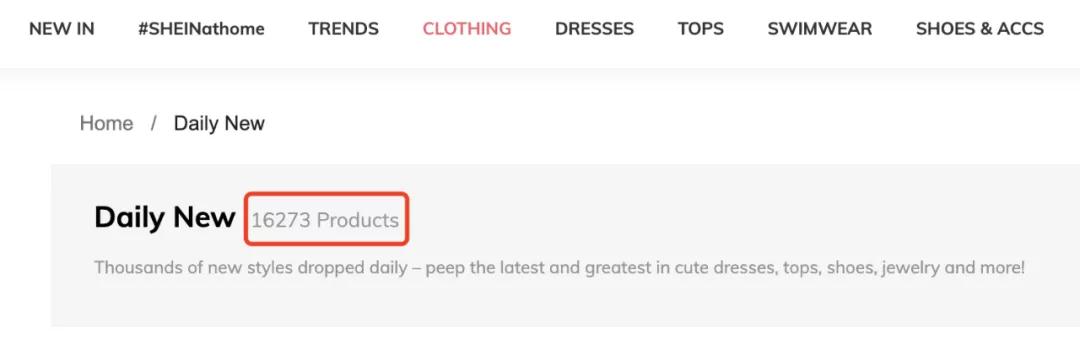The image size is (1080, 360).
Task: Click the Daily New breadcrumb
Action: point(219,123)
